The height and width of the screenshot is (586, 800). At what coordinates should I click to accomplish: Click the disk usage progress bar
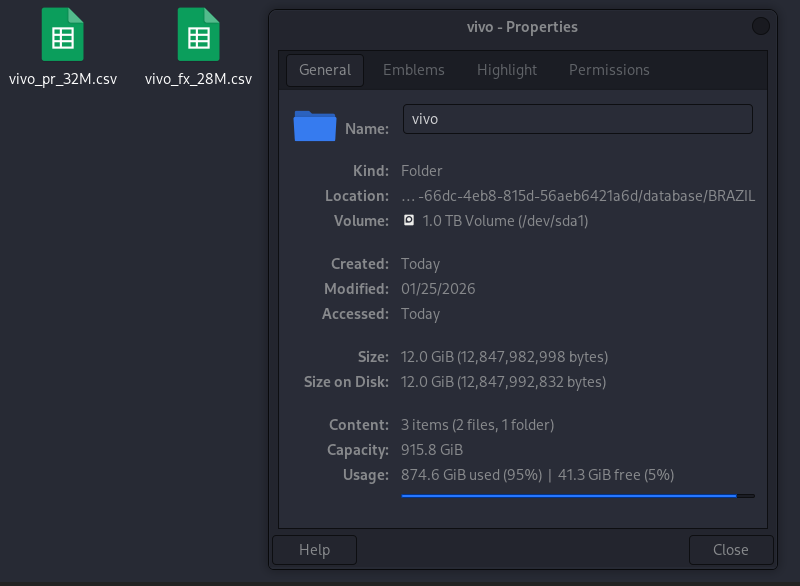[x=578, y=496]
